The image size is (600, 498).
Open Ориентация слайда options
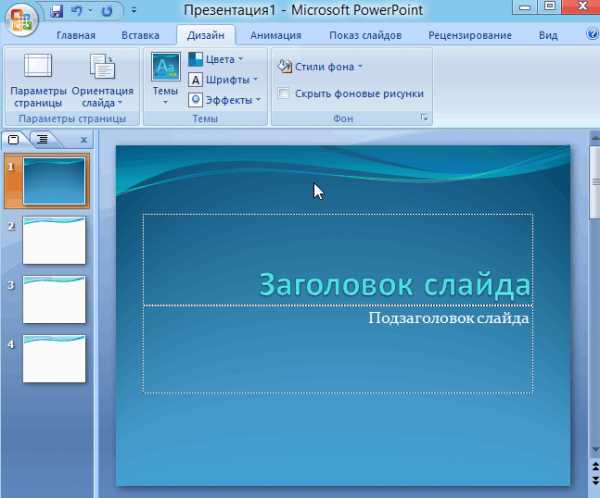[x=102, y=80]
